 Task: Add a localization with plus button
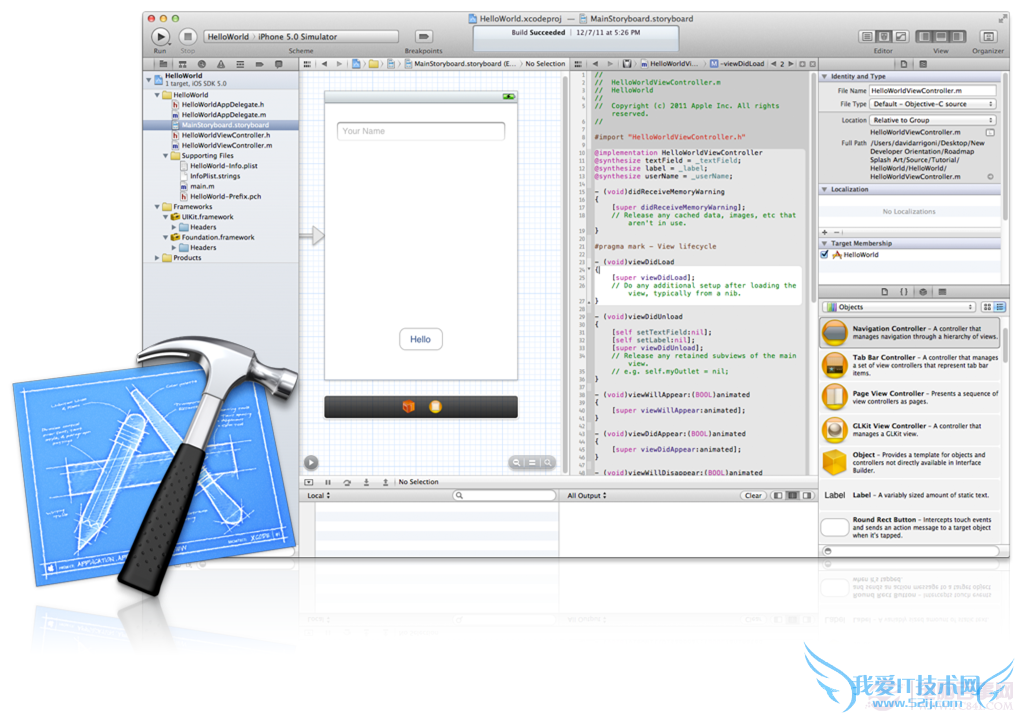tap(825, 232)
